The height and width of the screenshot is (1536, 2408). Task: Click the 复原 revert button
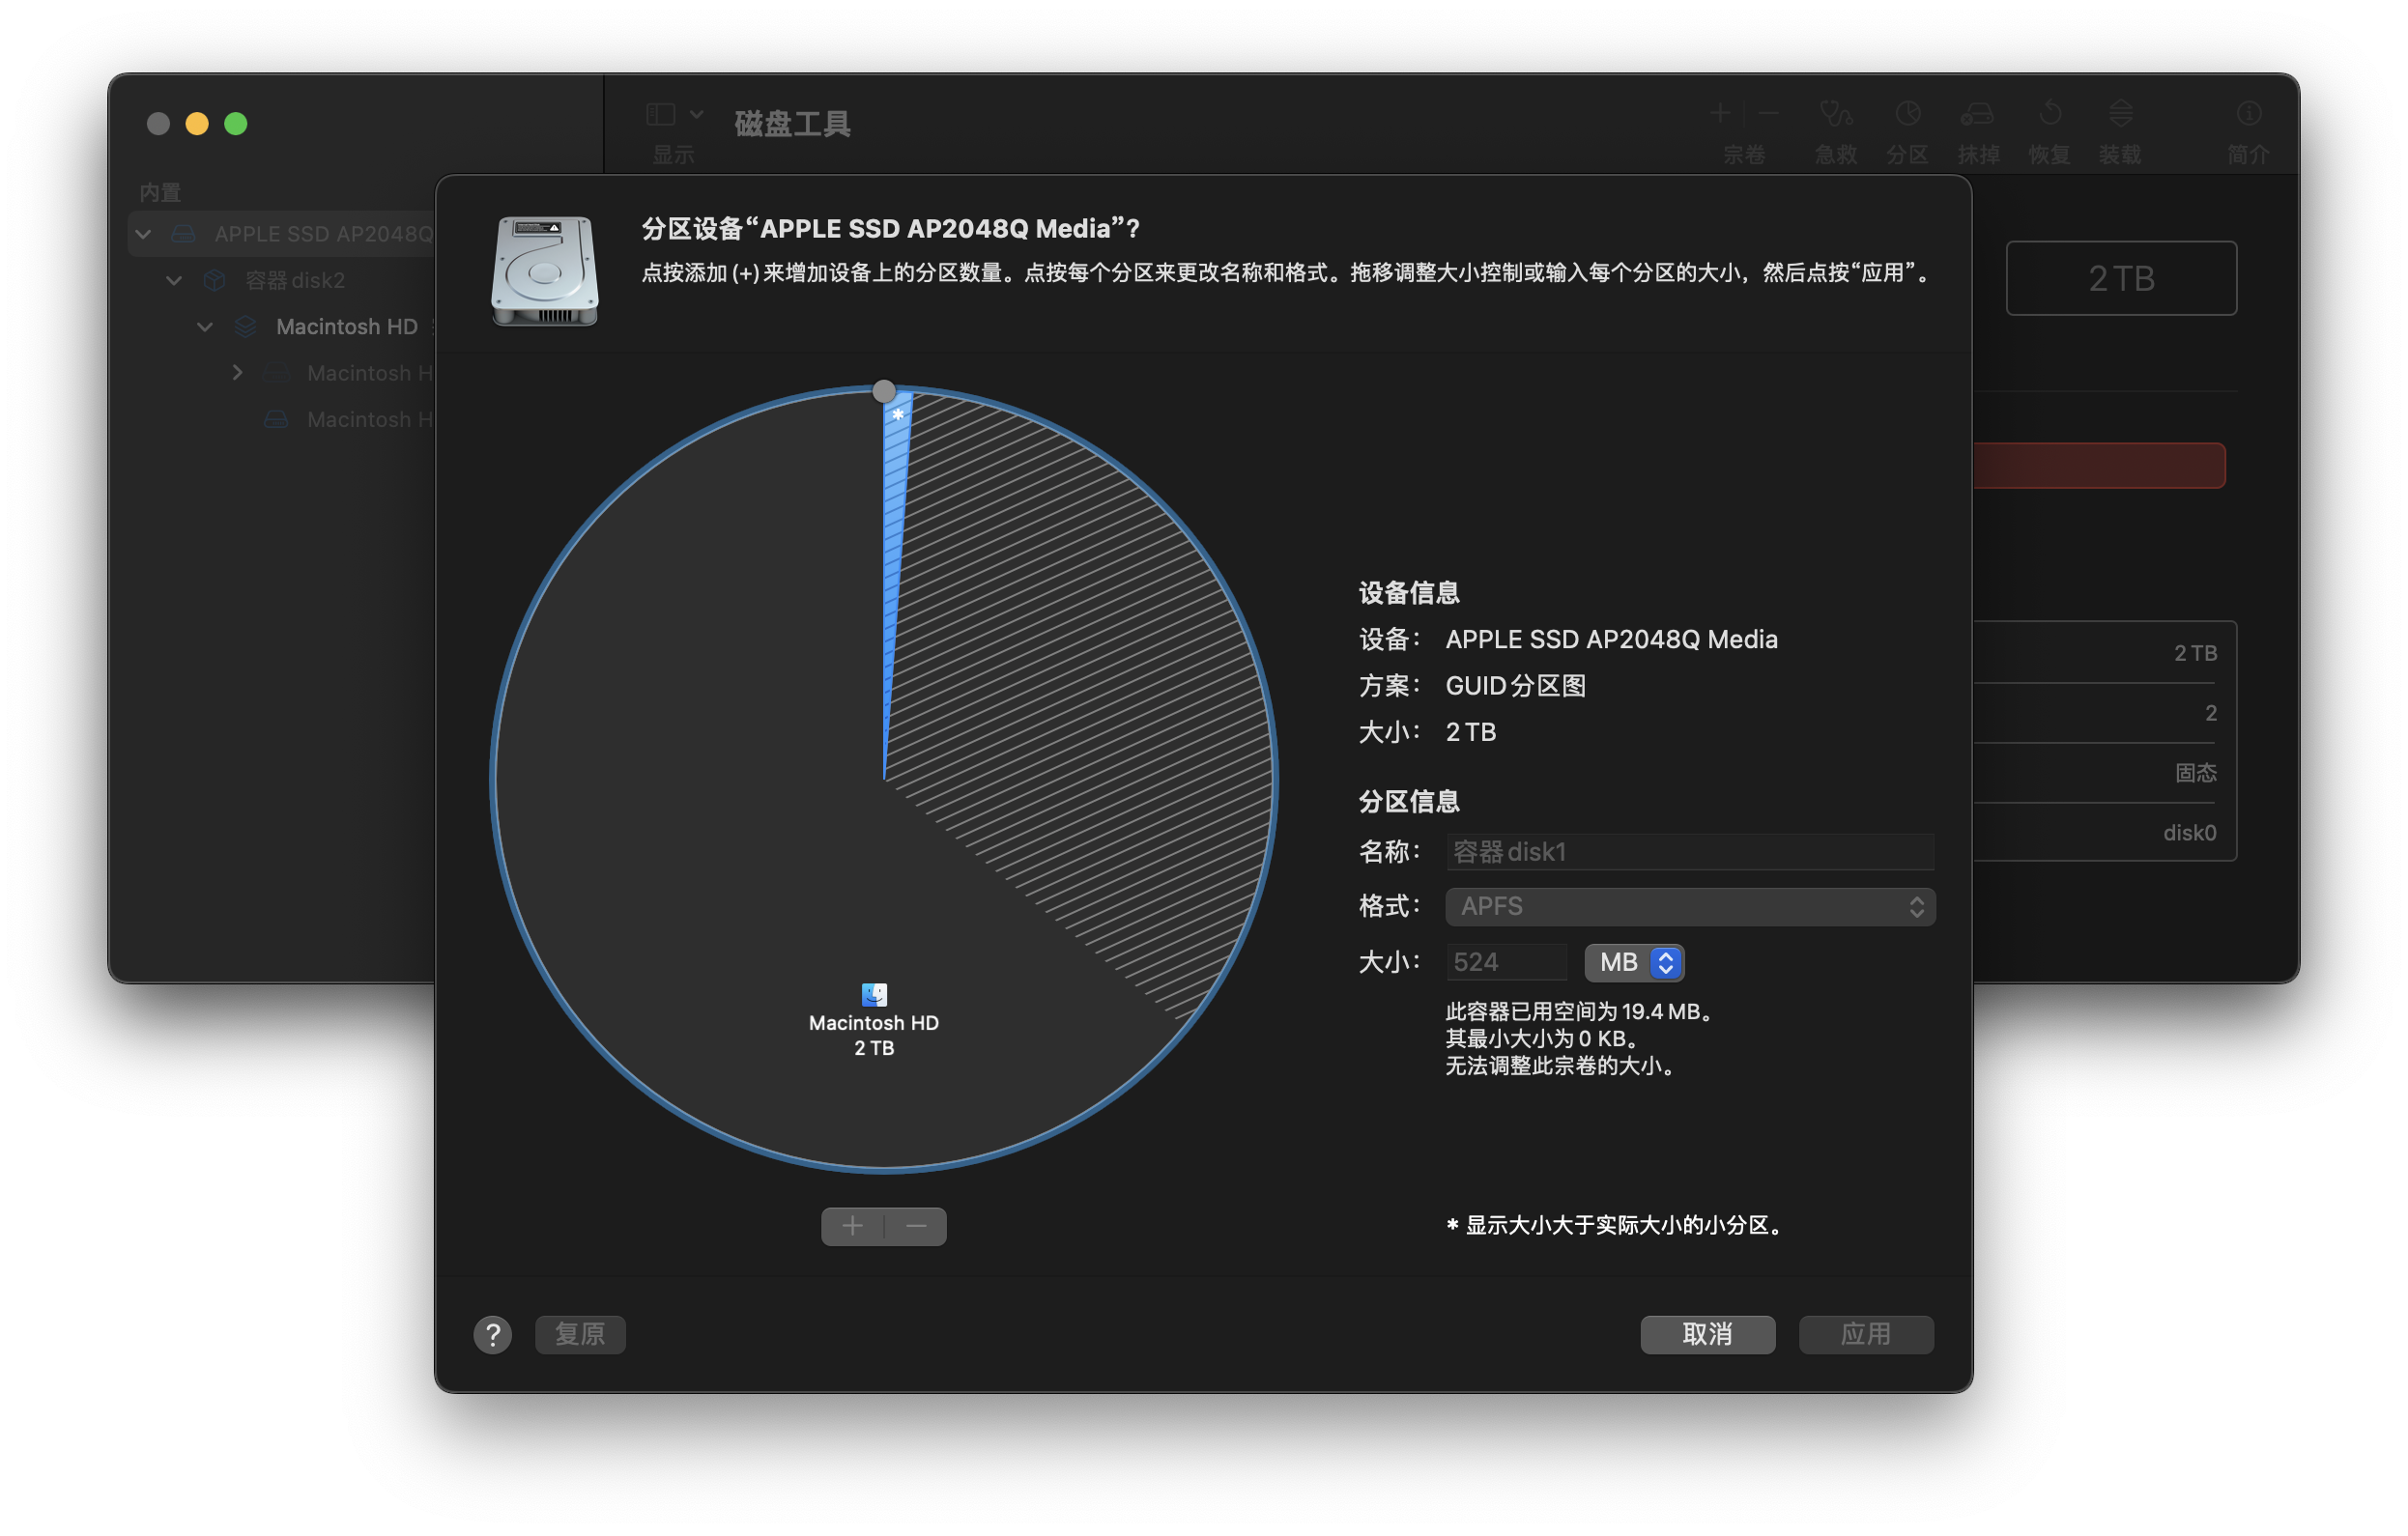pos(580,1334)
